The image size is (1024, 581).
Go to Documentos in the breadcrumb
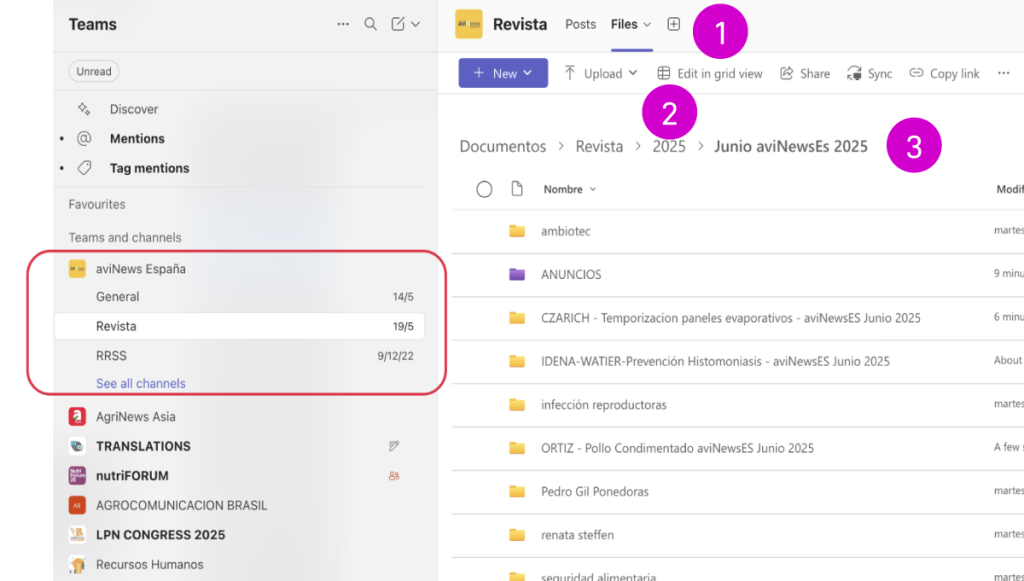point(502,147)
